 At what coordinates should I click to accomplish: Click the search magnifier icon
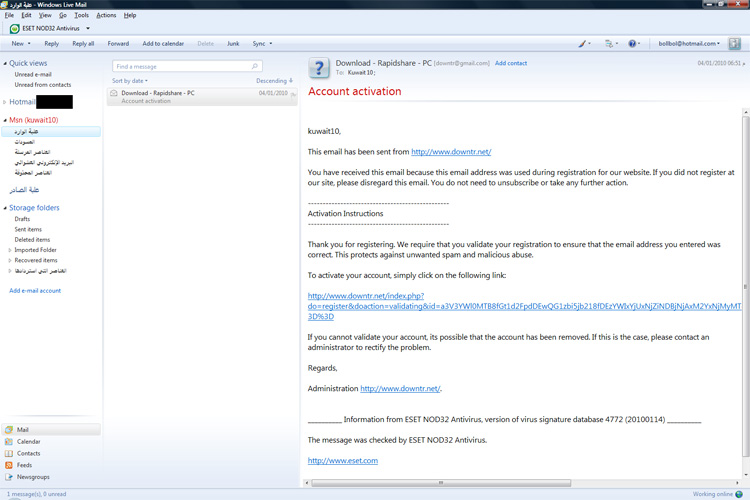pyautogui.click(x=255, y=66)
